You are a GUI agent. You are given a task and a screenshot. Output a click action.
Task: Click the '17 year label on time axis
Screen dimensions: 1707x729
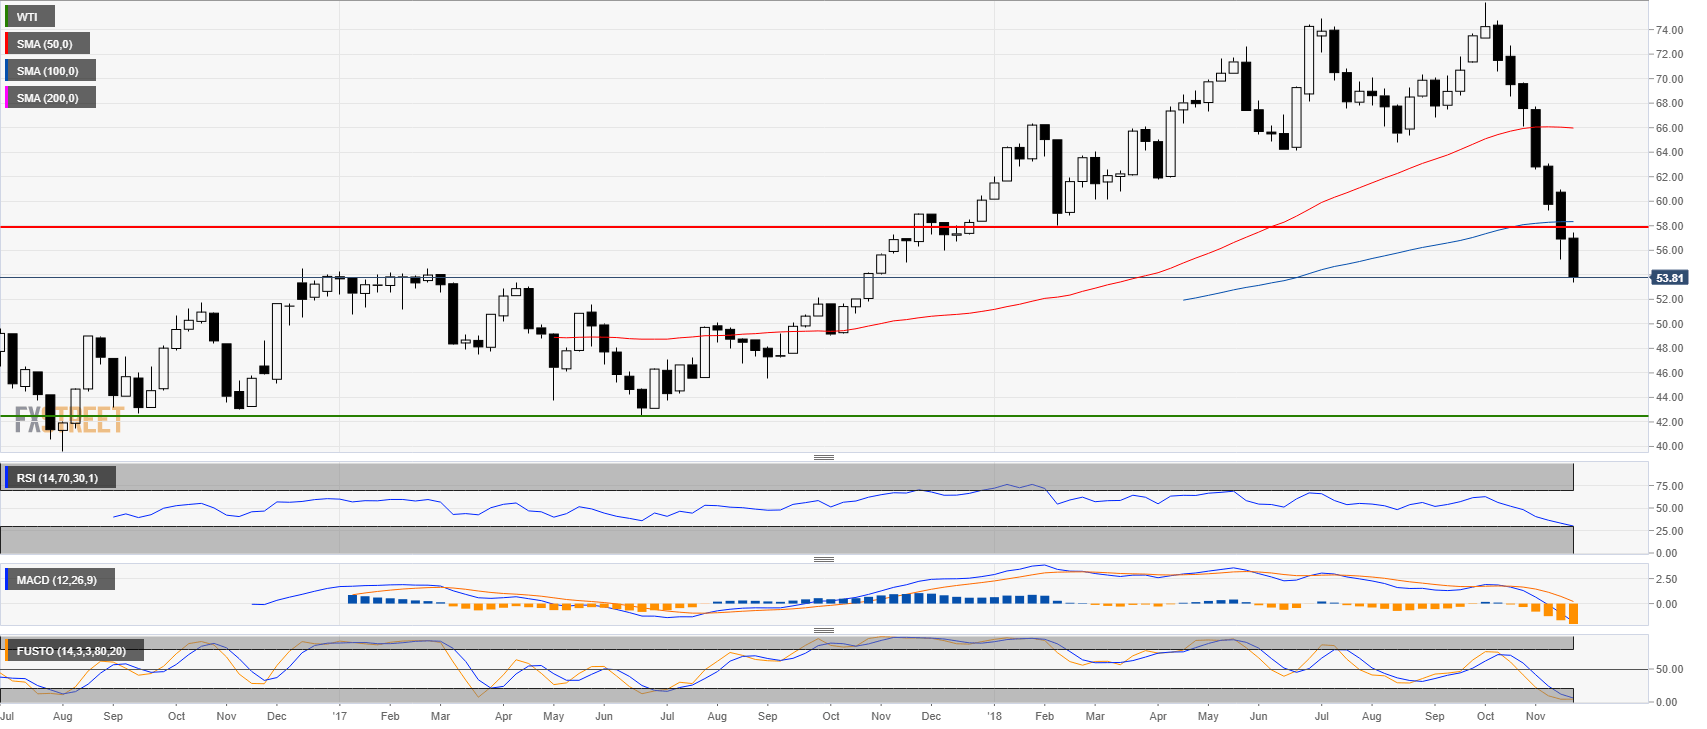pos(340,716)
